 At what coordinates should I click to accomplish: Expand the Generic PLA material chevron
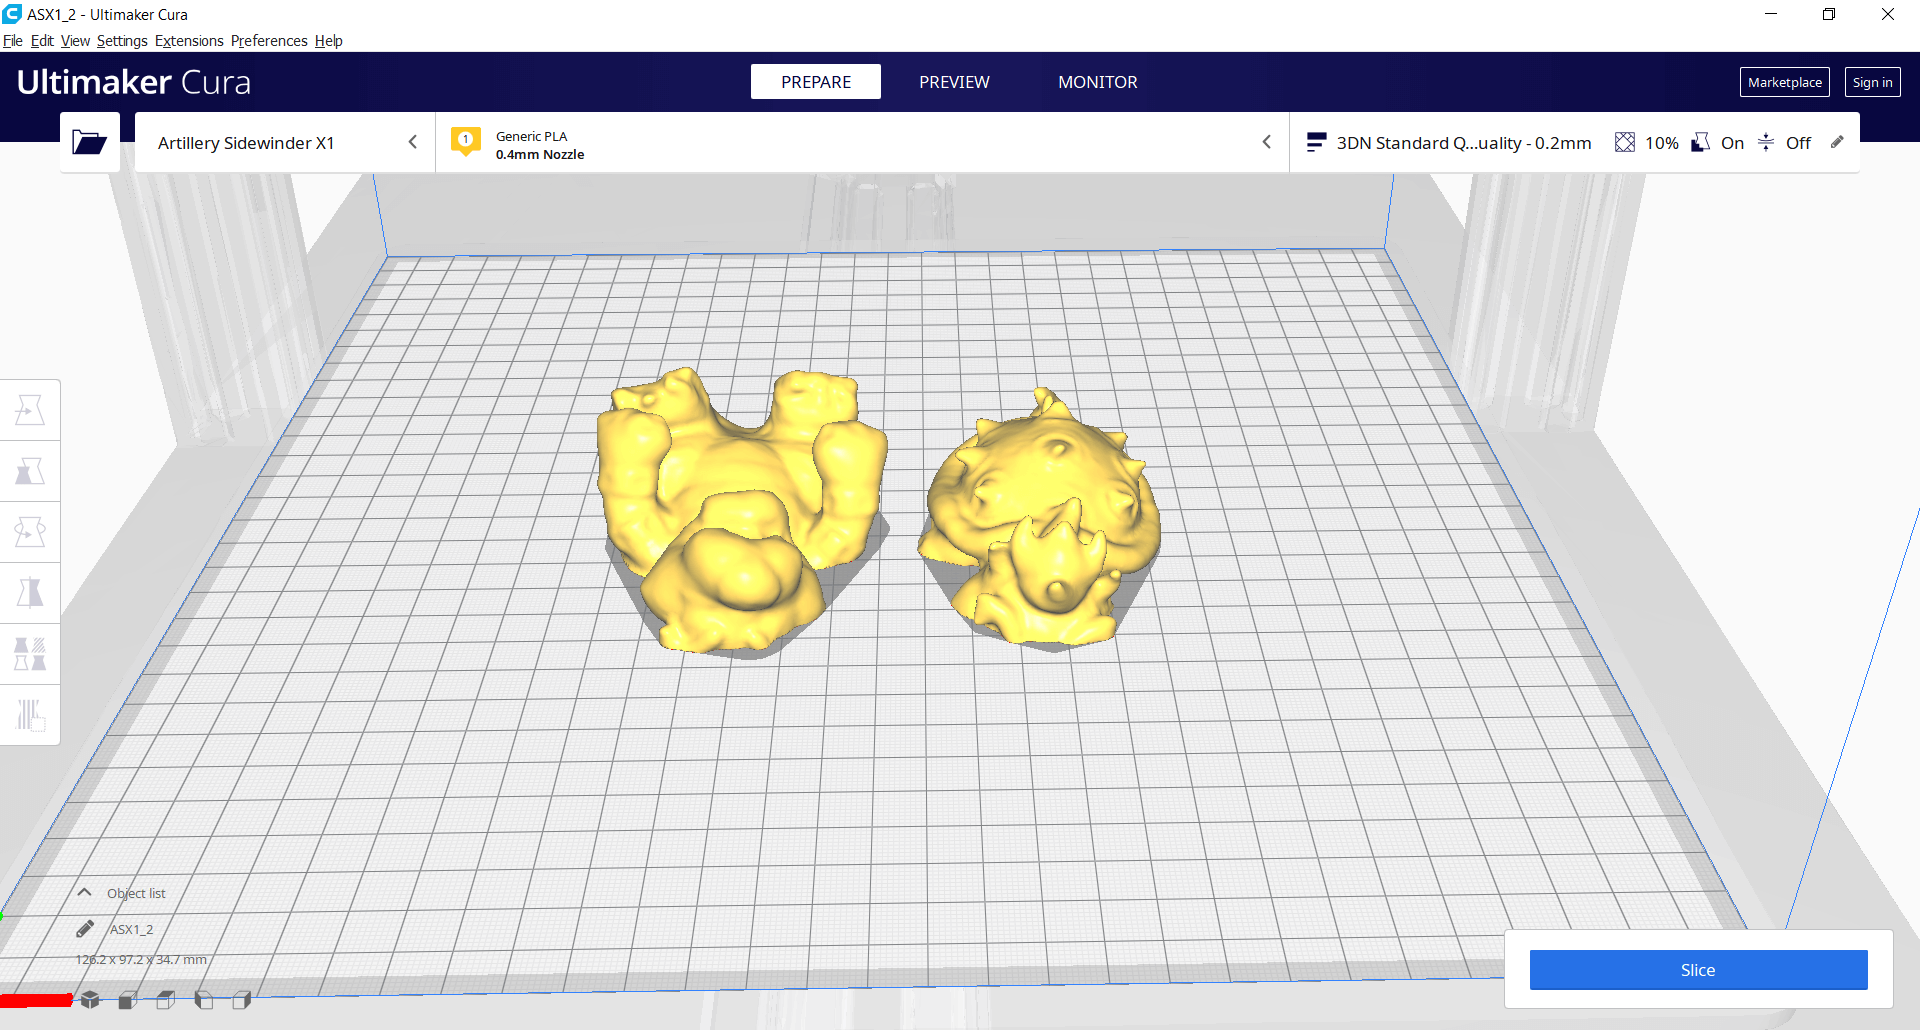click(1266, 142)
